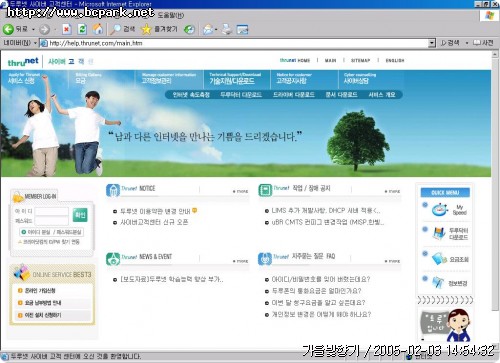Image resolution: width=500 pixels, height=363 pixels.
Task: Click the Thrunet NOTICE section icon
Action: (x=113, y=190)
